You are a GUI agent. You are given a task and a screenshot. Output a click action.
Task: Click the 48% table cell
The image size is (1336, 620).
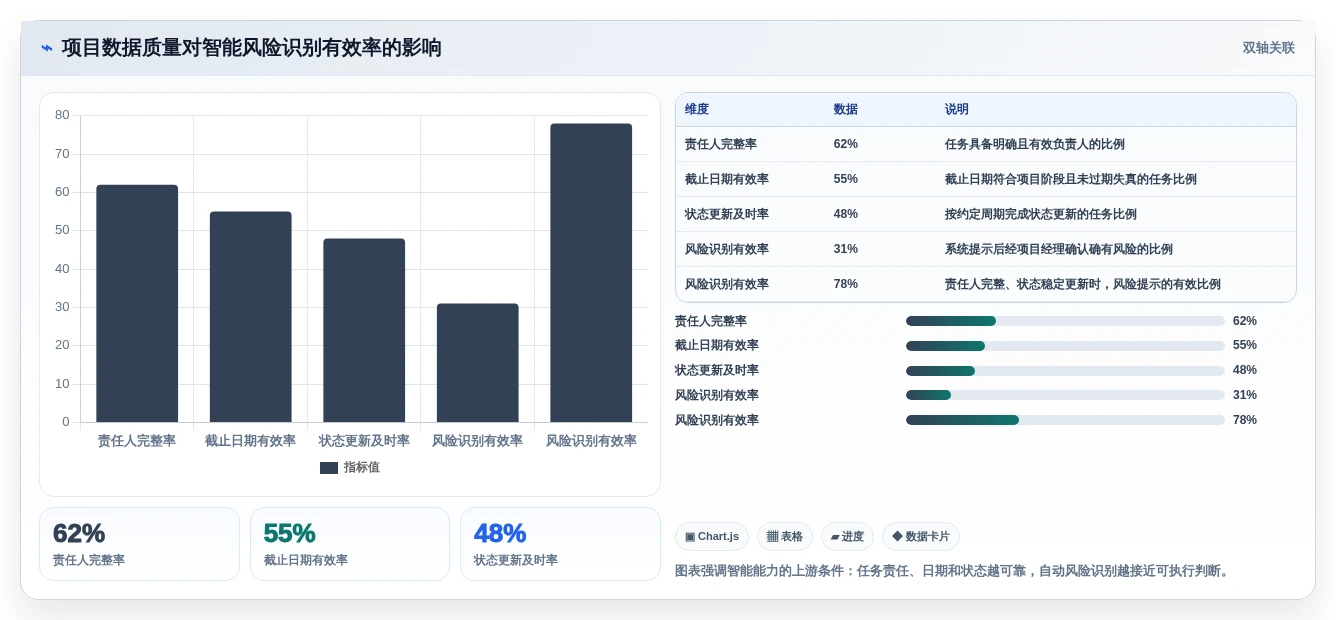tap(846, 214)
